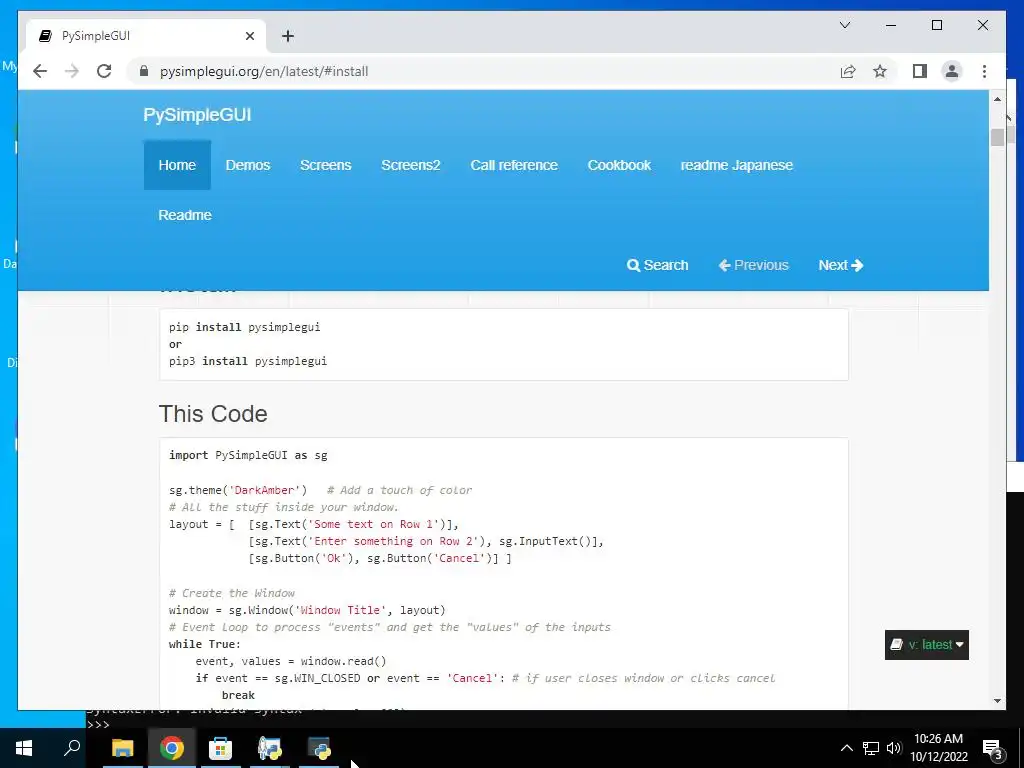This screenshot has width=1024, height=768.
Task: Open the Readme nav item
Action: coord(185,215)
